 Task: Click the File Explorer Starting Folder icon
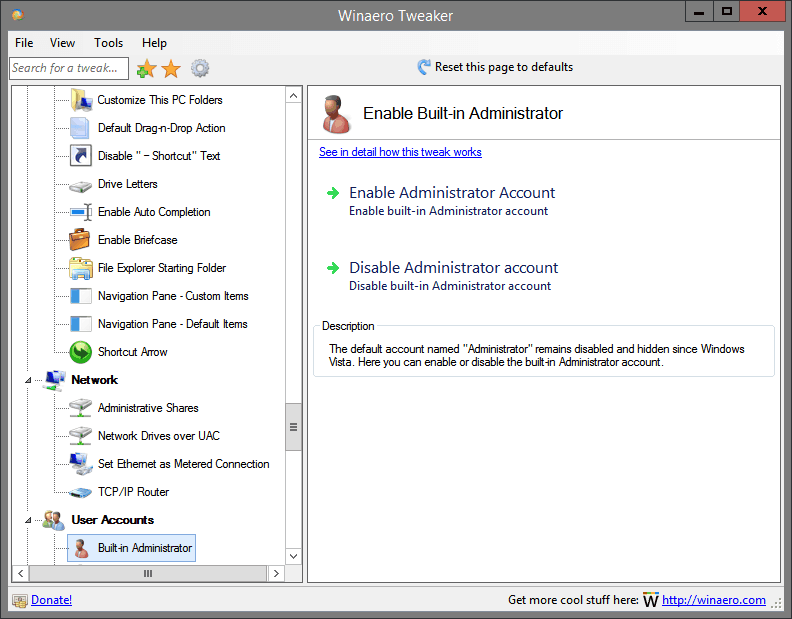(x=81, y=268)
